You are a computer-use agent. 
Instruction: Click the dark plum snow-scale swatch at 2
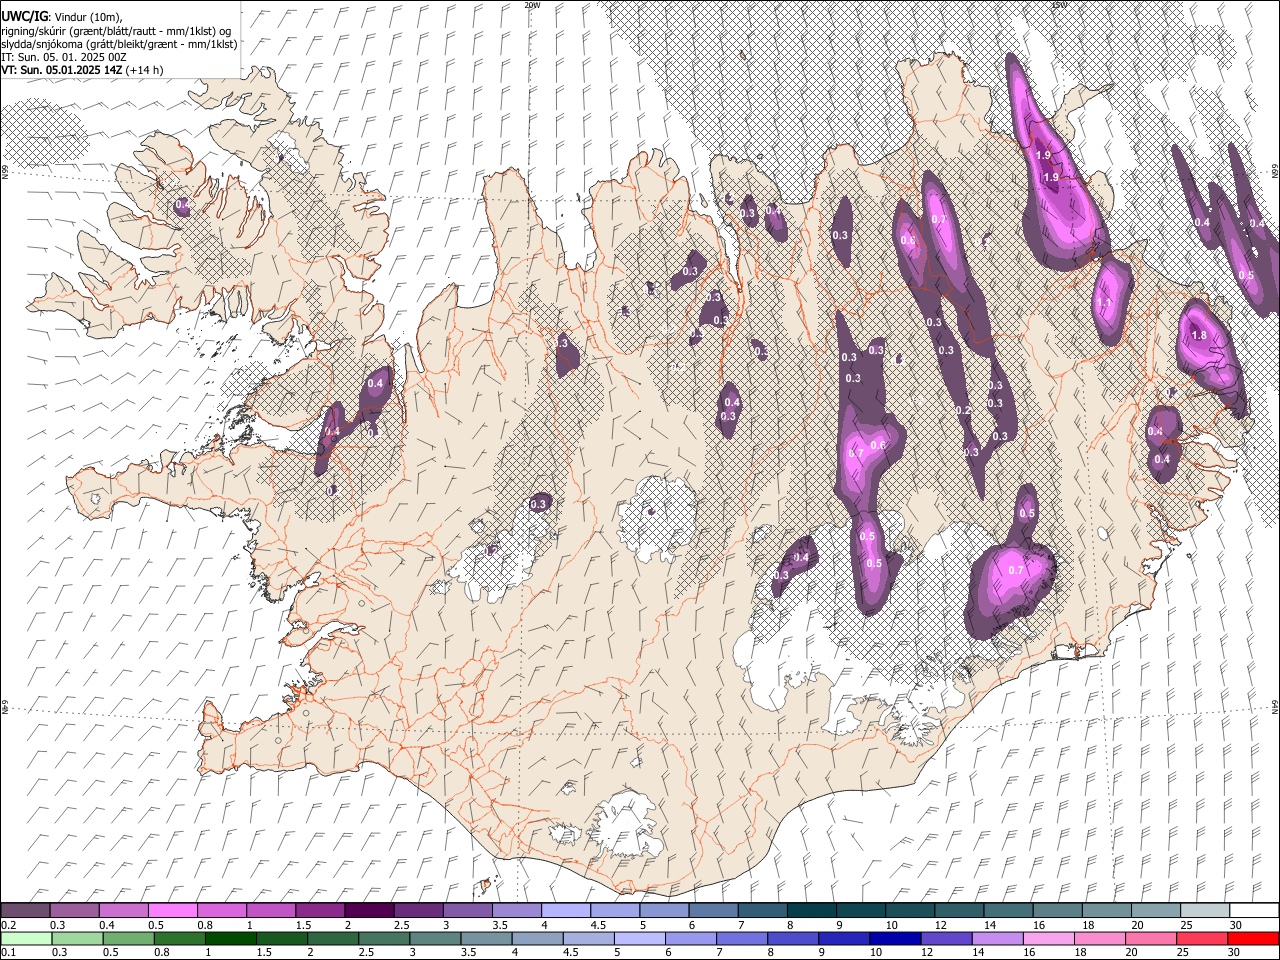pos(369,911)
